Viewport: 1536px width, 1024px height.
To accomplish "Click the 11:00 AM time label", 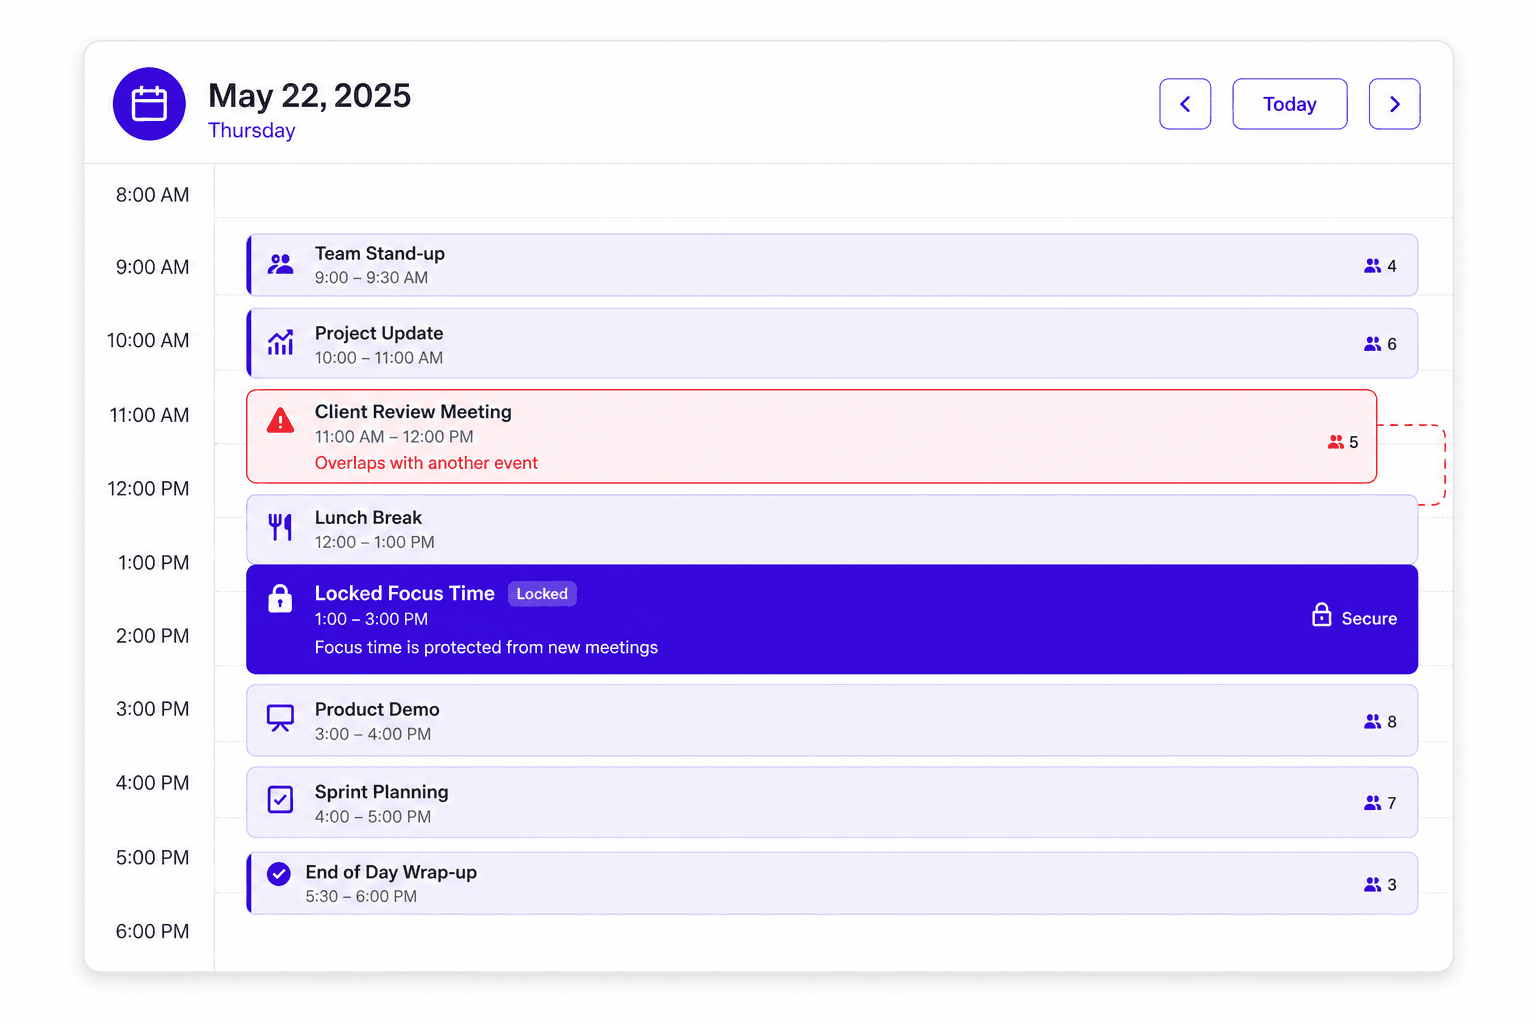I will (149, 415).
